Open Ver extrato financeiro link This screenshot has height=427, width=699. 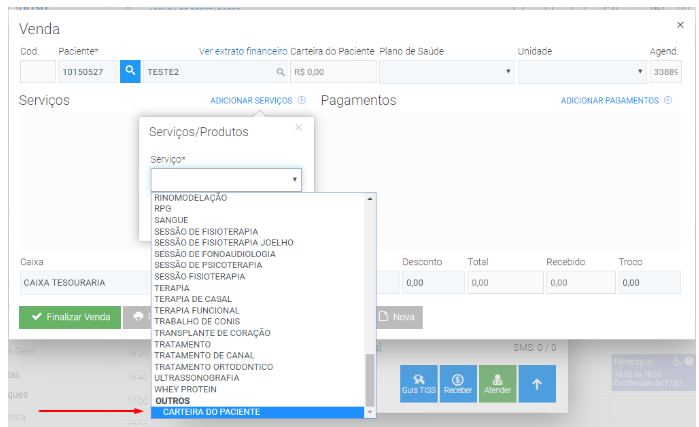[x=243, y=51]
